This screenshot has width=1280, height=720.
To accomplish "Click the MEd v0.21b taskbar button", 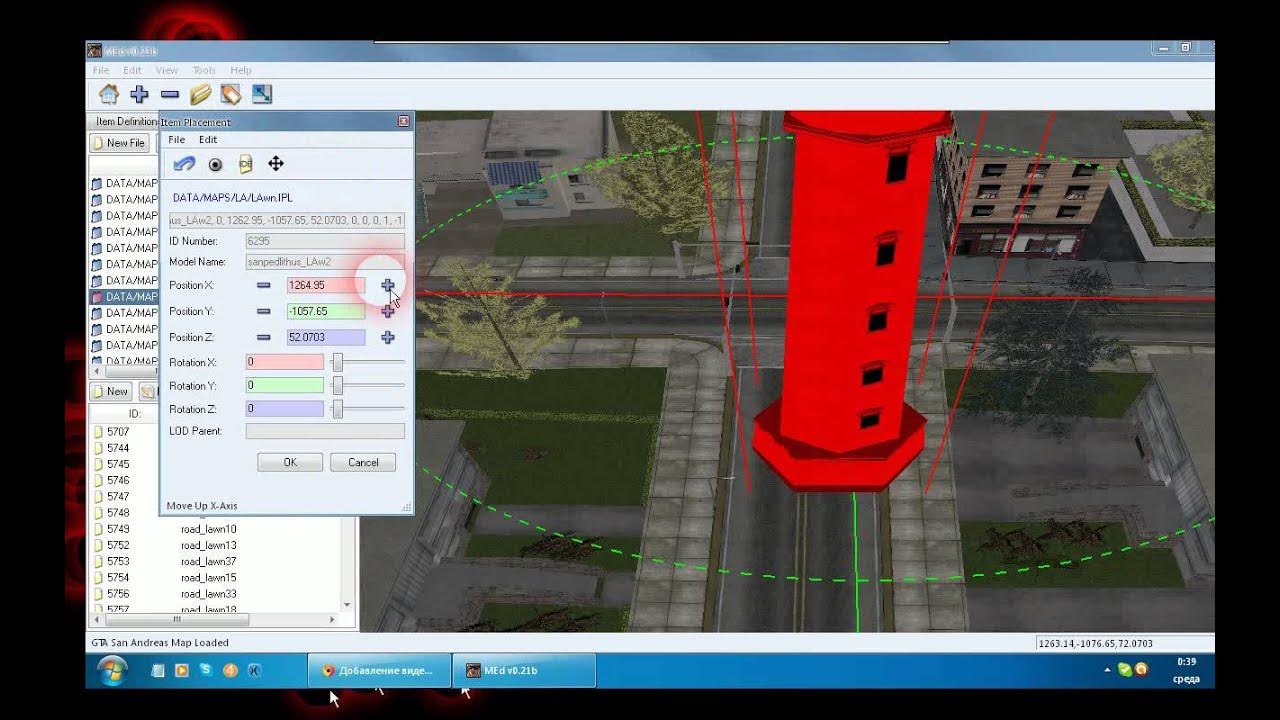I will (524, 670).
